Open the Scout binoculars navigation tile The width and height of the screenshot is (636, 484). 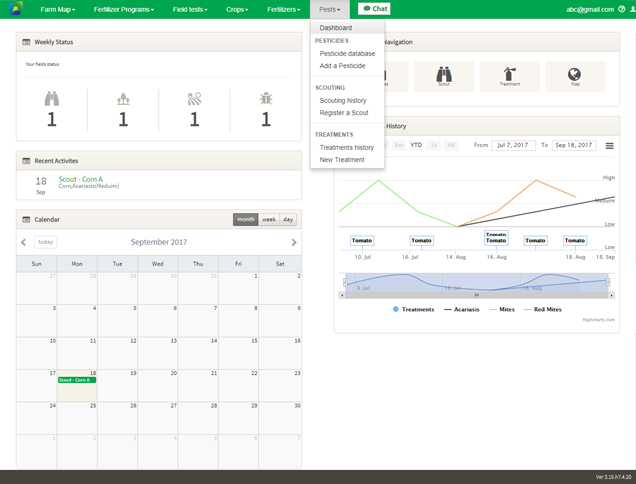pyautogui.click(x=444, y=76)
